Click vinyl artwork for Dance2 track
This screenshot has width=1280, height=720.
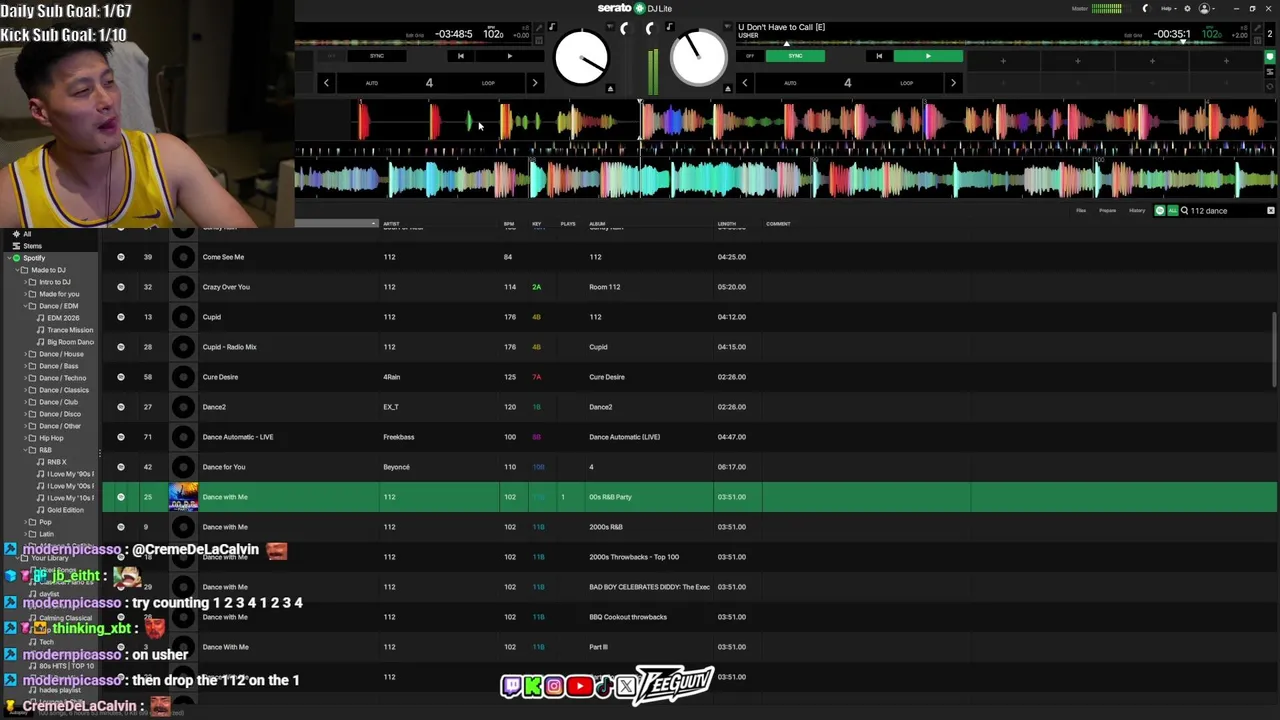click(x=183, y=407)
